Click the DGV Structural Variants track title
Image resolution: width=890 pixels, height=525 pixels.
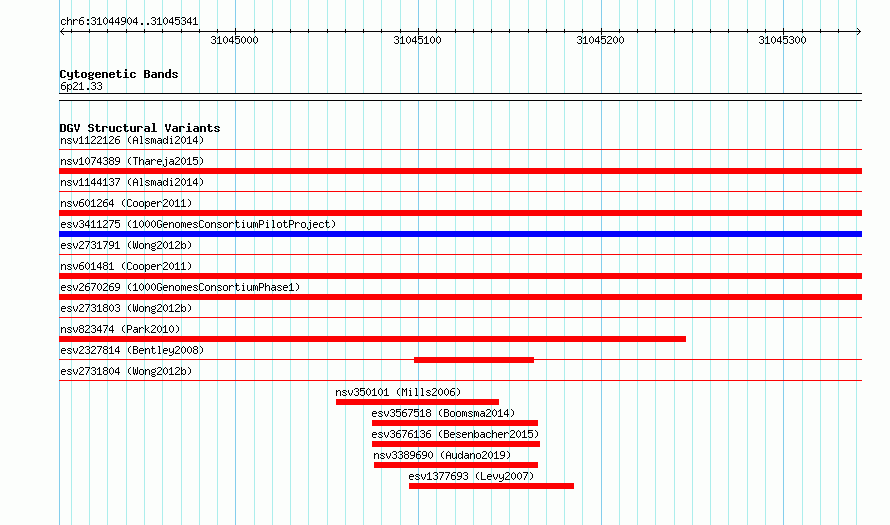[140, 128]
